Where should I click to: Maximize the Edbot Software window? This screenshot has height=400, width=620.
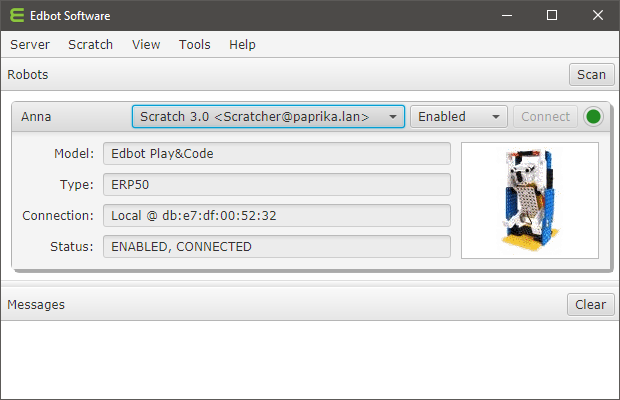tap(552, 15)
